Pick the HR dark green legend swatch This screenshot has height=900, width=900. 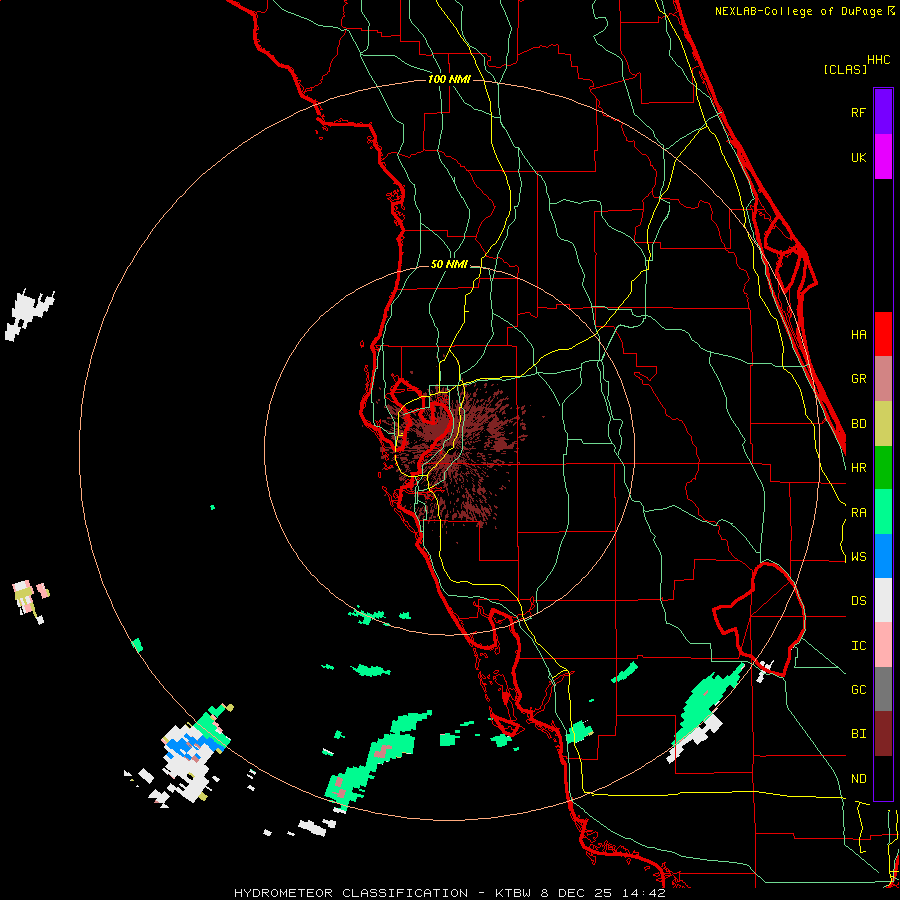[883, 468]
